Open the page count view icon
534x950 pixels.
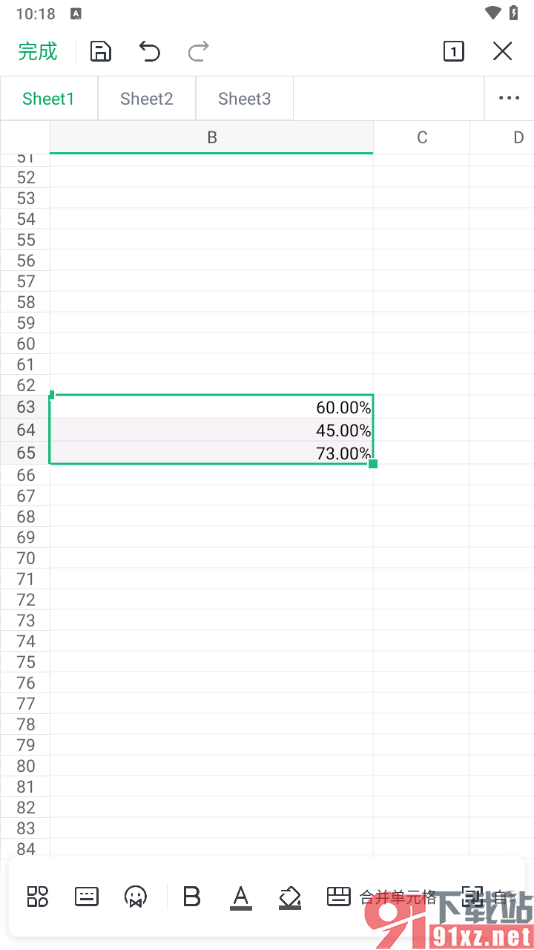tap(453, 51)
